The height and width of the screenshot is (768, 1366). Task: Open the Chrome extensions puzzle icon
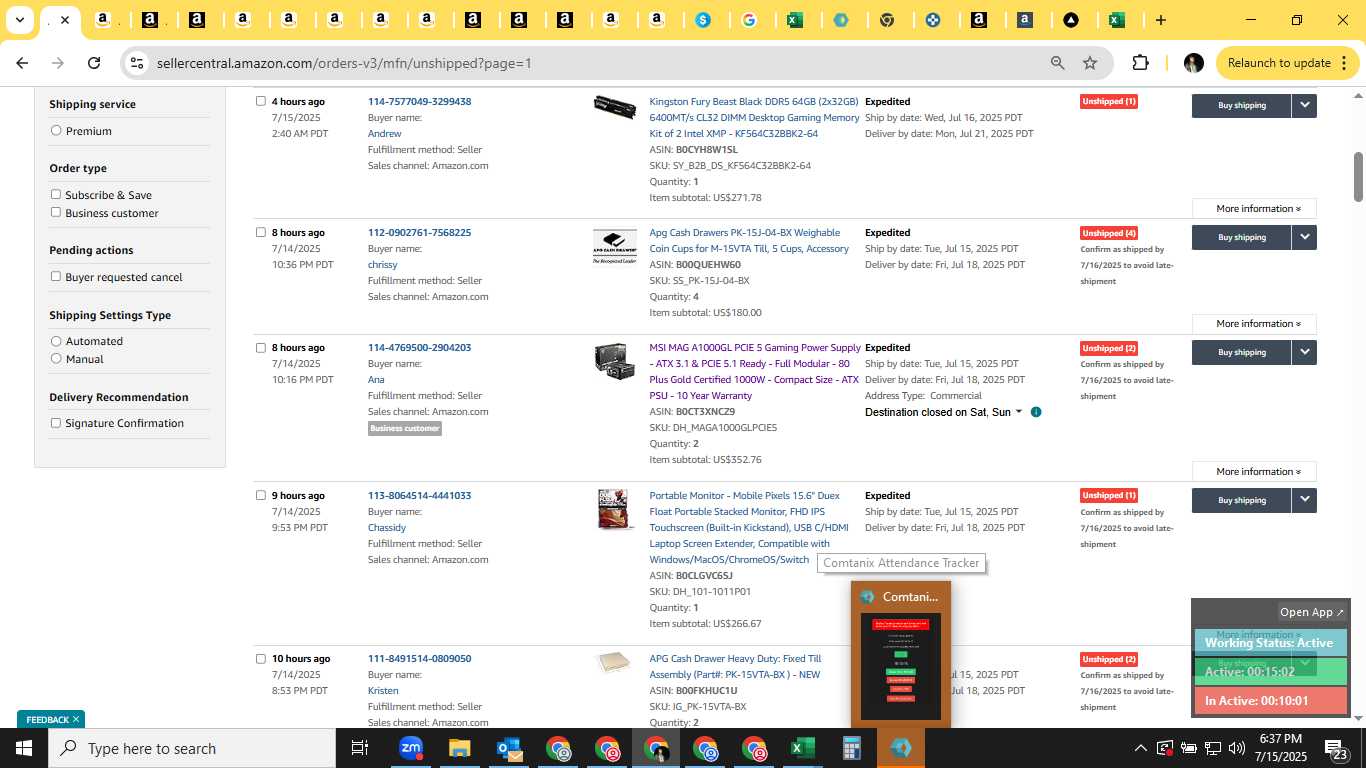(x=1140, y=63)
